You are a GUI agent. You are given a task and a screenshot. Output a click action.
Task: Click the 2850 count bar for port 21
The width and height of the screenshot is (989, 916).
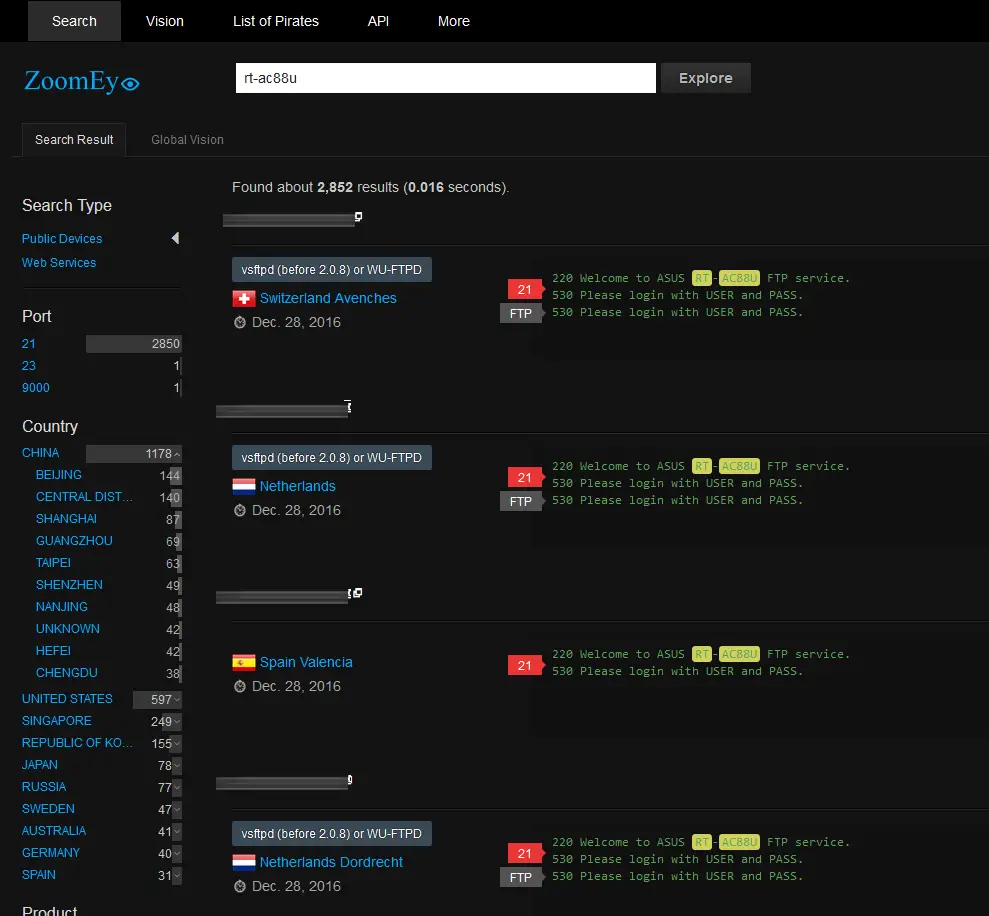pyautogui.click(x=134, y=344)
